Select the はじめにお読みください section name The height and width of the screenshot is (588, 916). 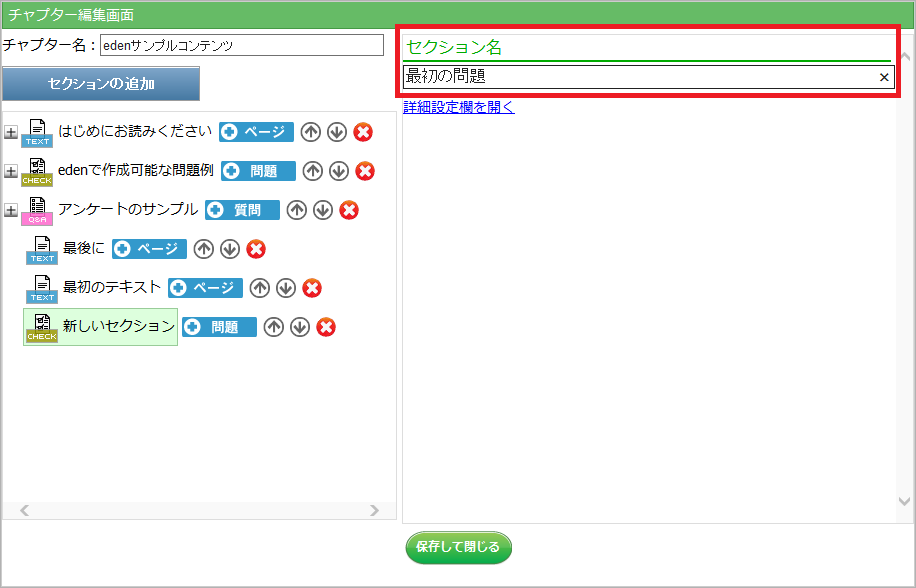[135, 131]
